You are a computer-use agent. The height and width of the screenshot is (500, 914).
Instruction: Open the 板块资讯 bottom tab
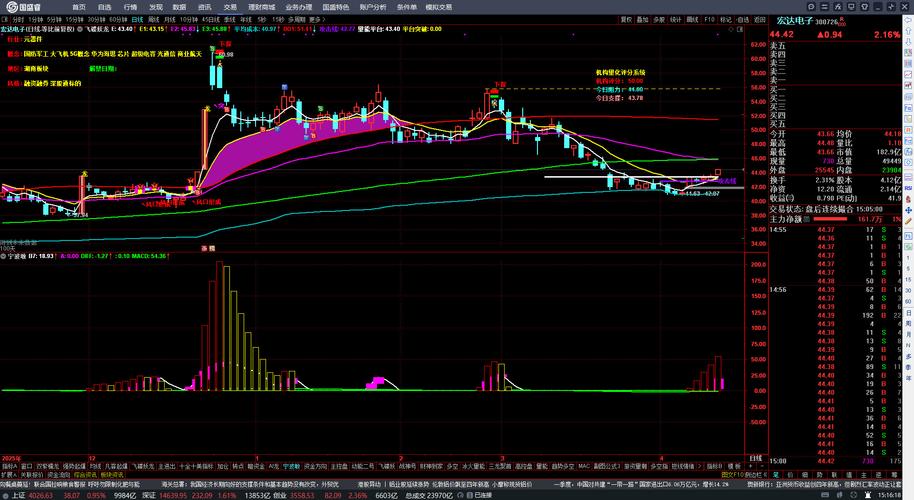112,475
